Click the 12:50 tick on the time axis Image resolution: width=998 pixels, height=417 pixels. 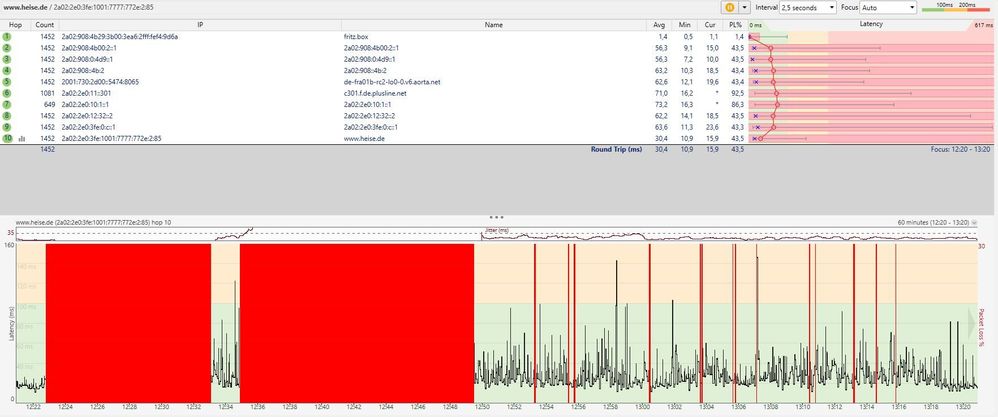coord(482,407)
